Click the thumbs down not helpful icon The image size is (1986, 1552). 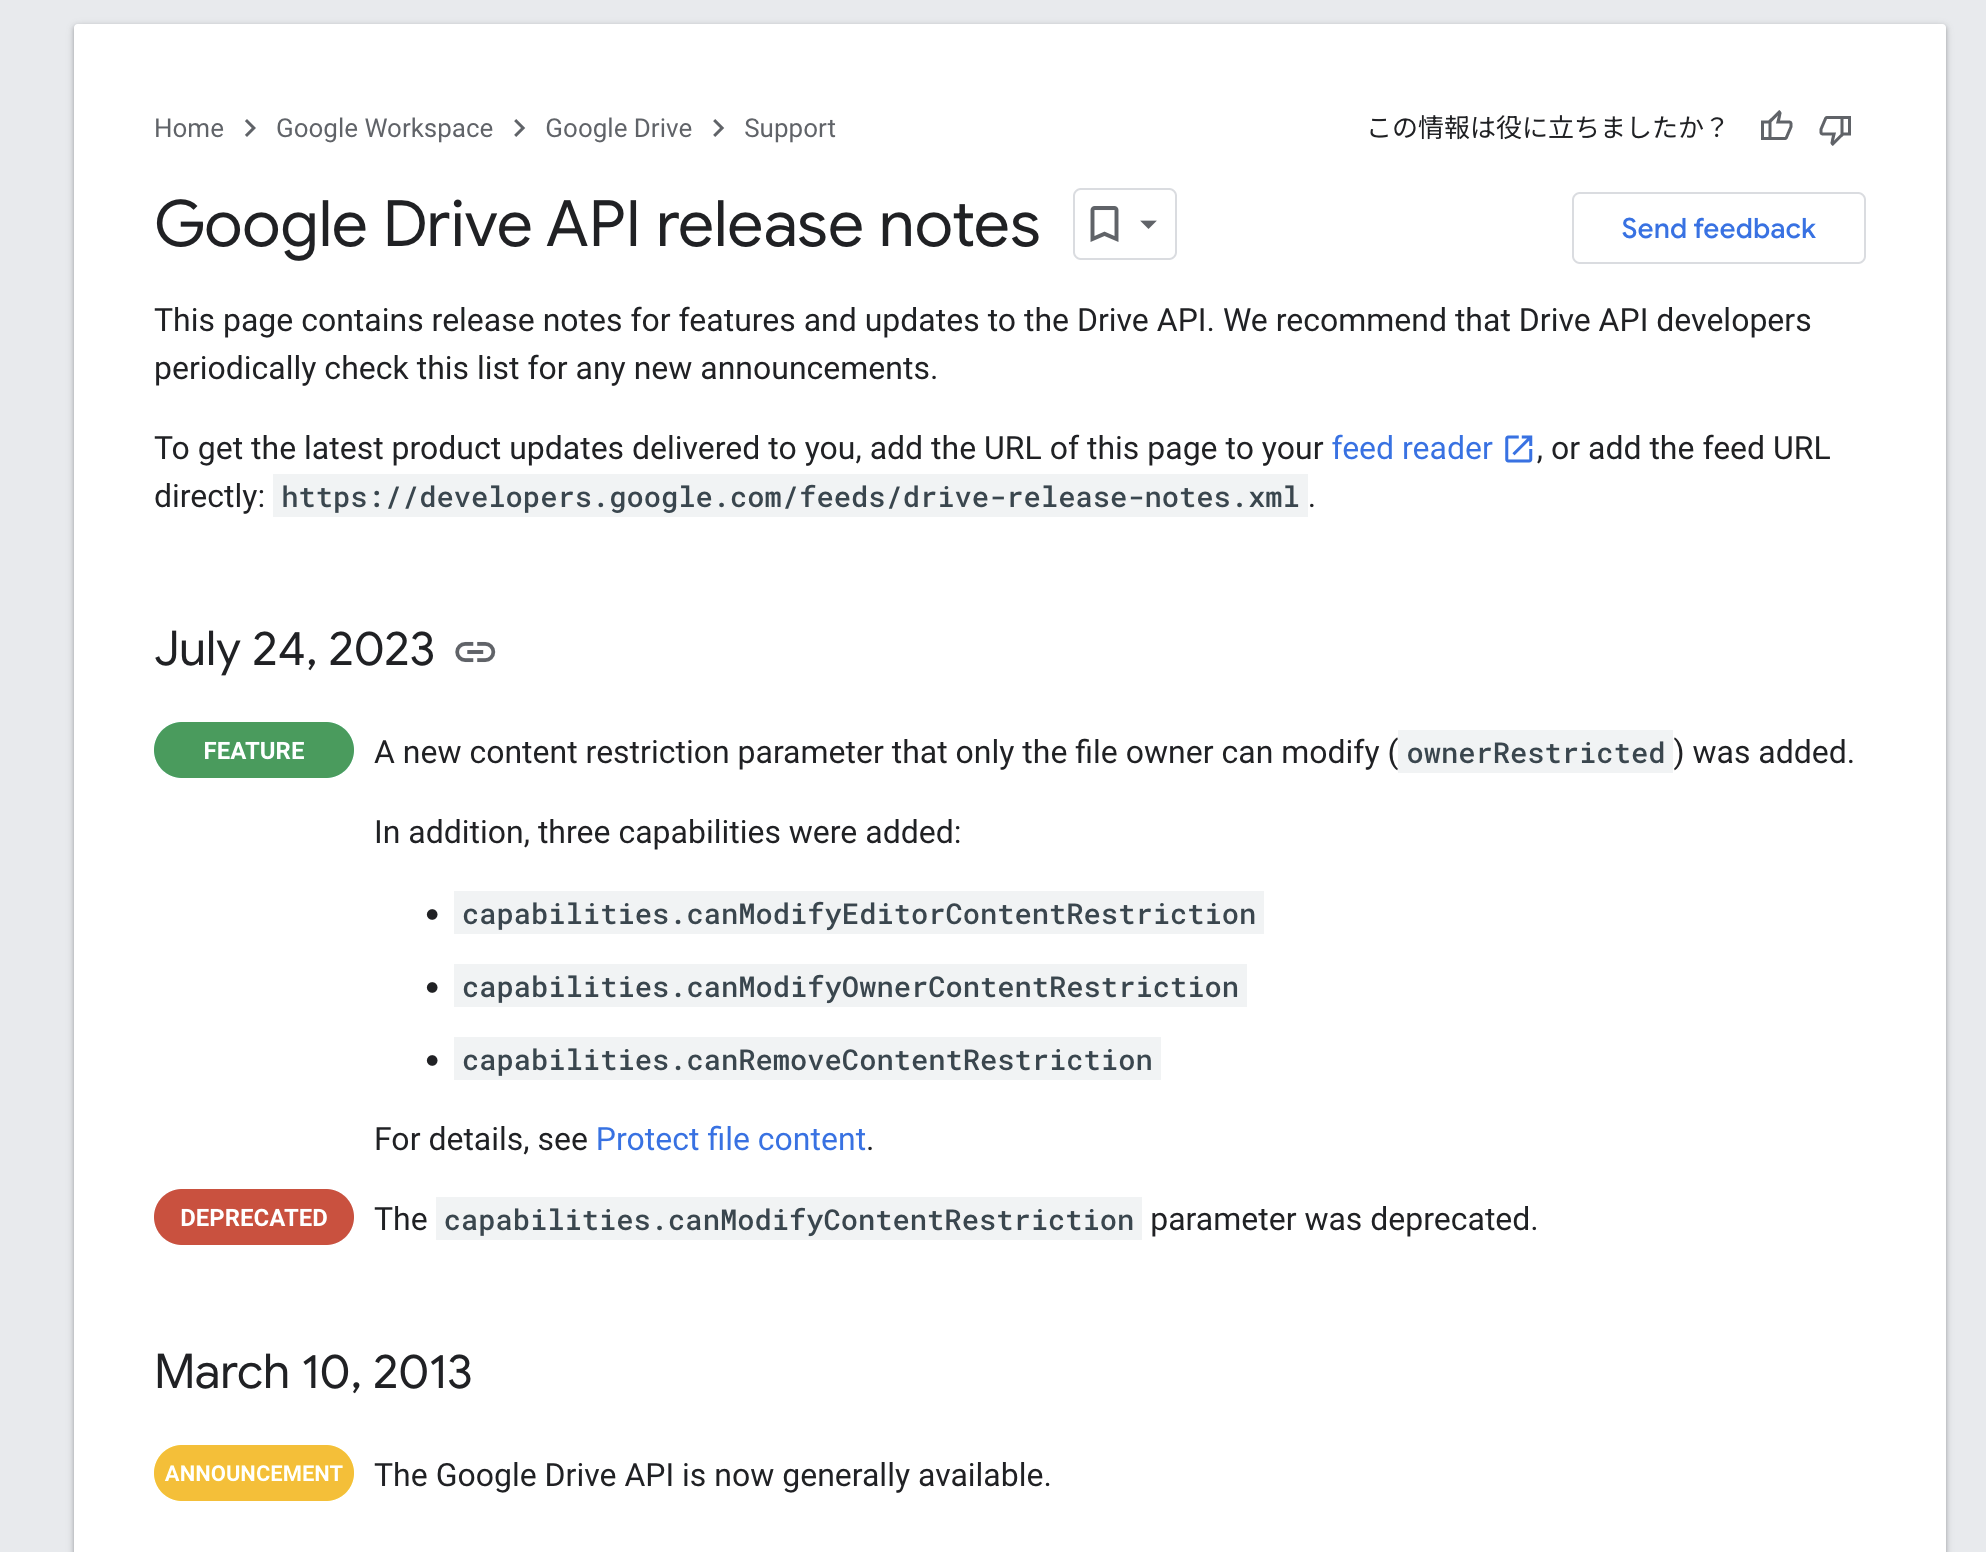1835,129
